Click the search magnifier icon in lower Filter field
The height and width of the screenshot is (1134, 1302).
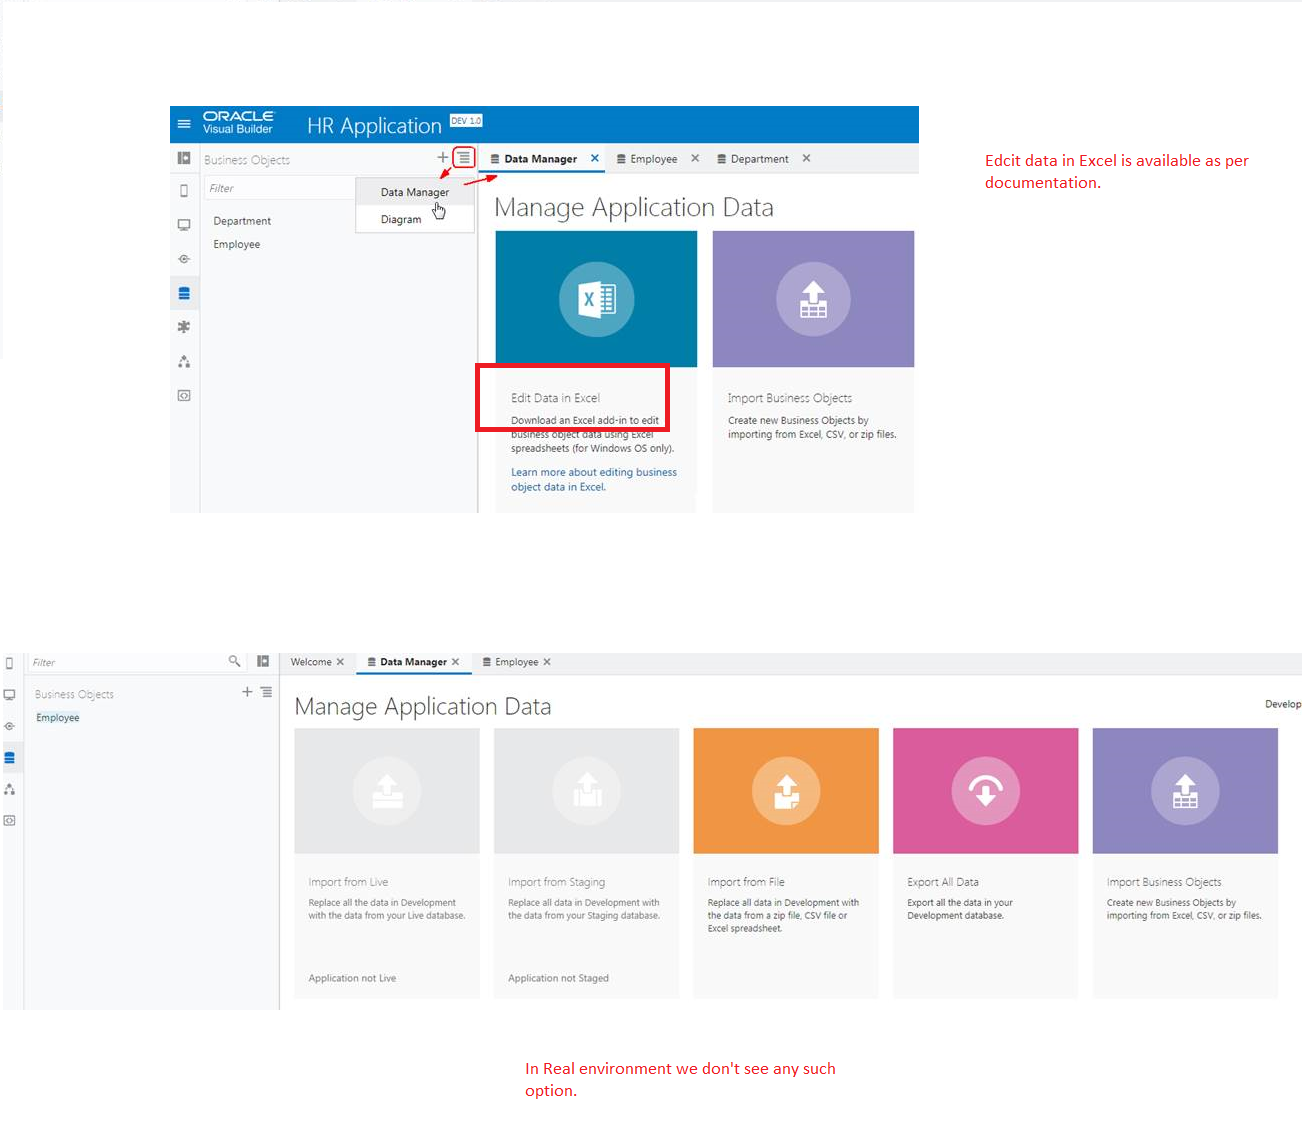(235, 661)
